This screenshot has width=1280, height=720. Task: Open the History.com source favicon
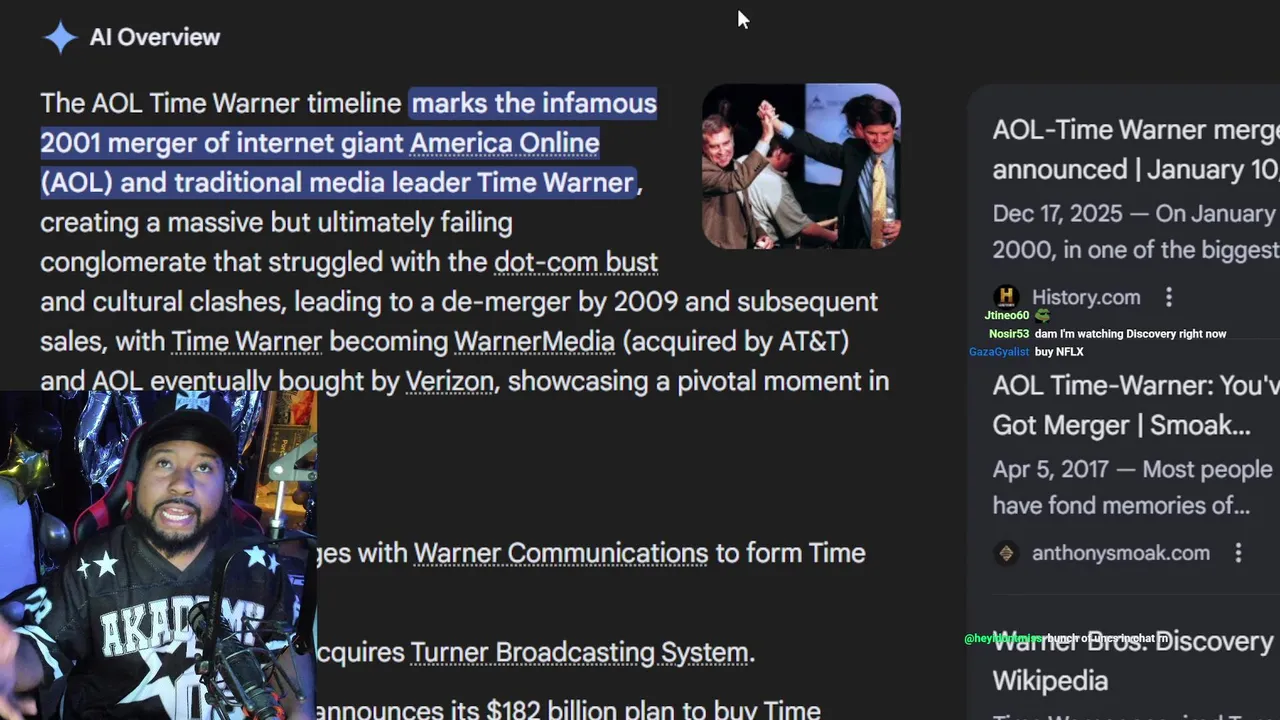point(1006,297)
